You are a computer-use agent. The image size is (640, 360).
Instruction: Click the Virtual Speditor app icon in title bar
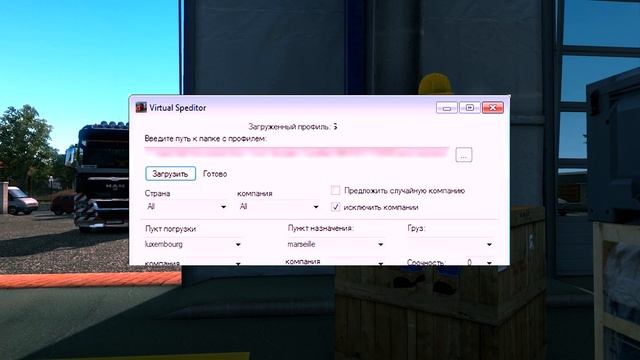click(141, 107)
